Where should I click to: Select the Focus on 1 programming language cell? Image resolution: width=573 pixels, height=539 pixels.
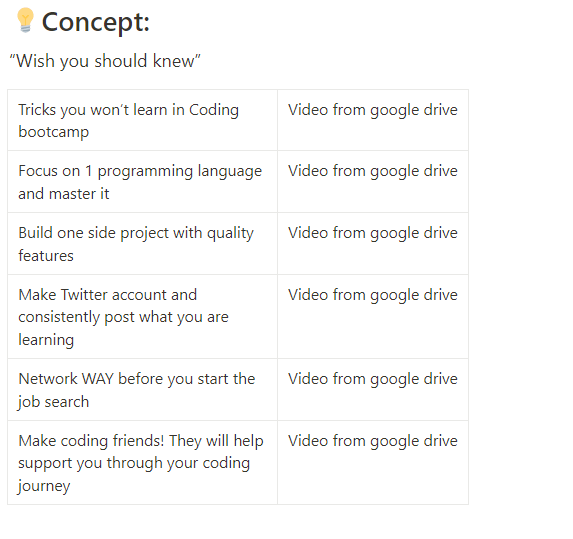click(x=143, y=182)
